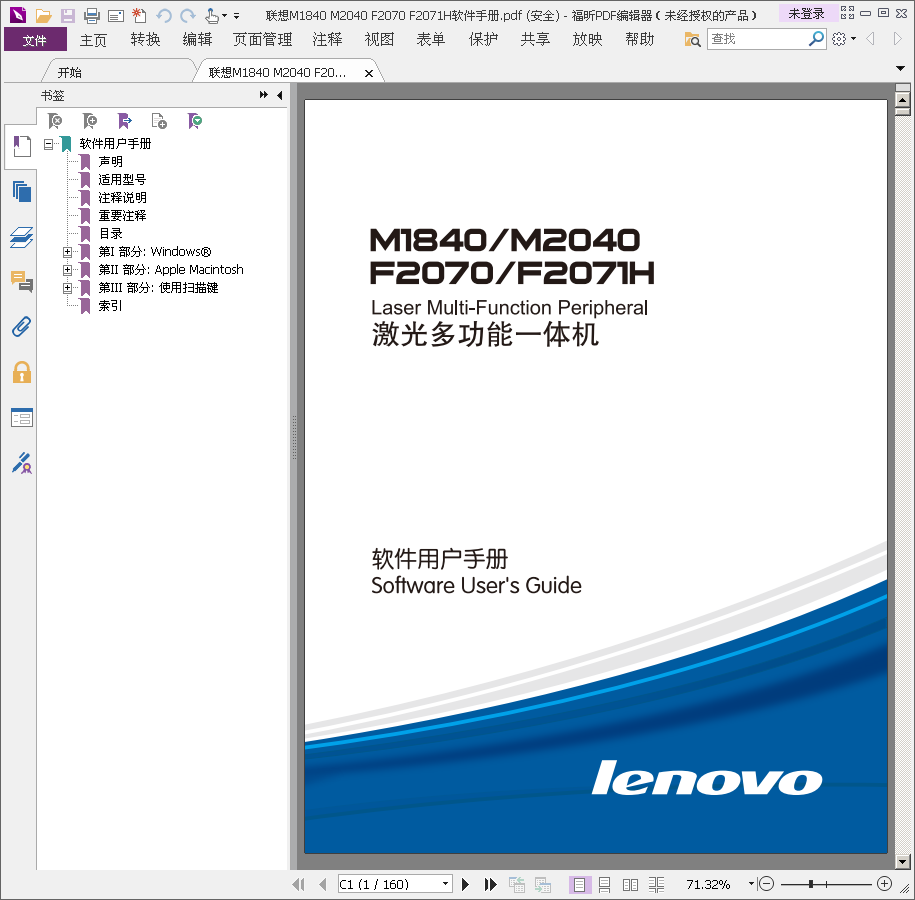Click the zoom out minus button
Screen dimensions: 915x900
(766, 884)
